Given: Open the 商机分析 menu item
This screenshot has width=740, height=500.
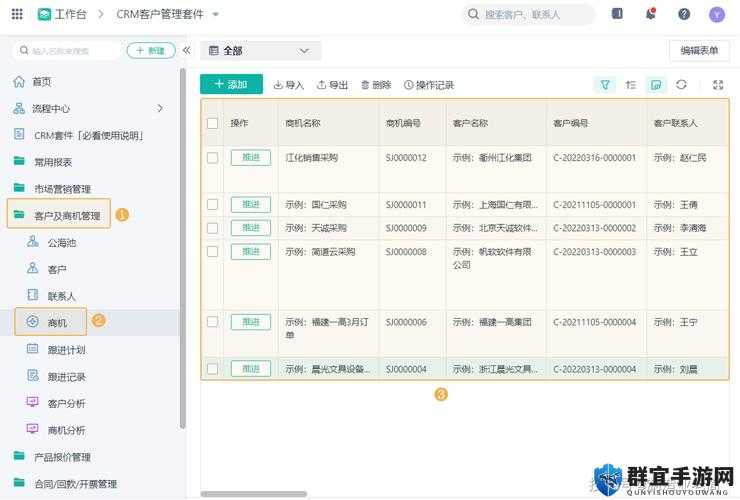Looking at the screenshot, I should click(x=67, y=430).
